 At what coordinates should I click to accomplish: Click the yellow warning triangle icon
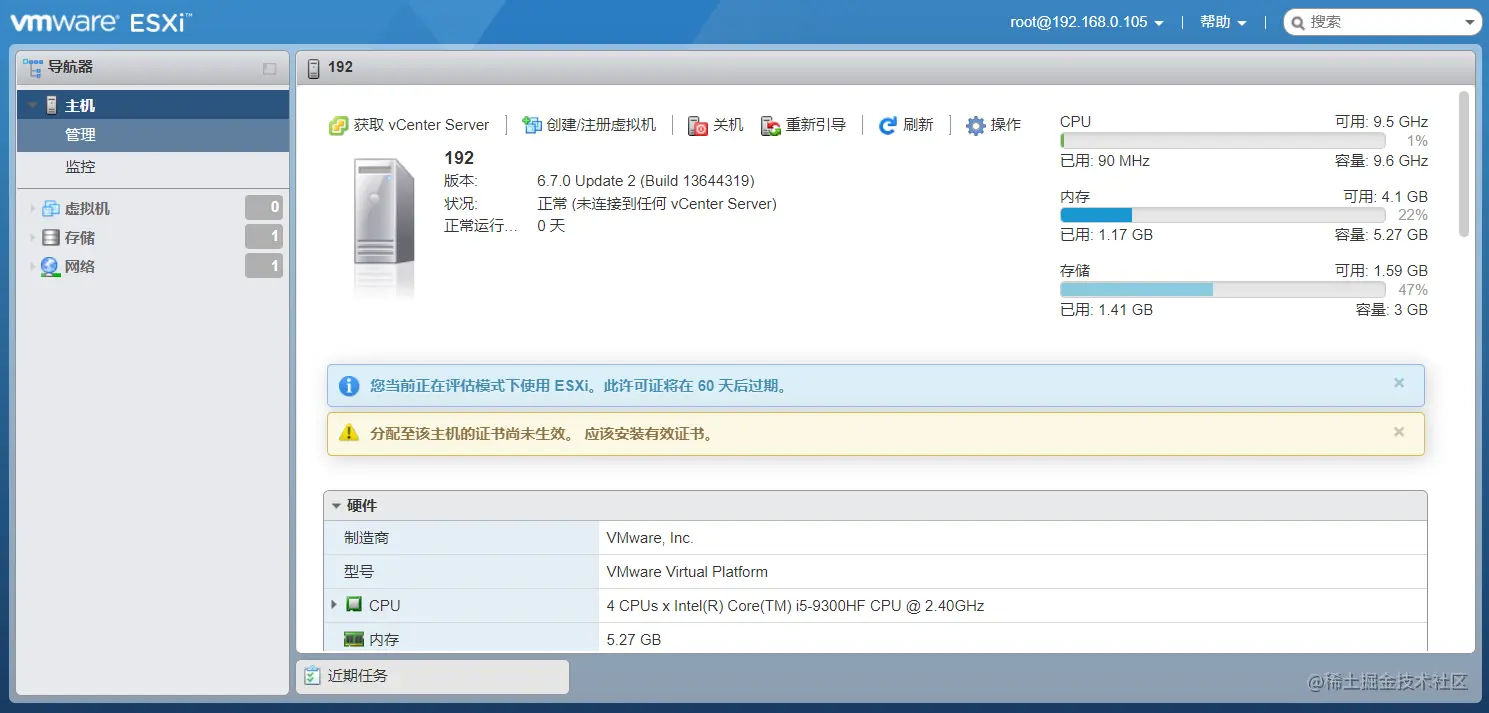coord(348,433)
